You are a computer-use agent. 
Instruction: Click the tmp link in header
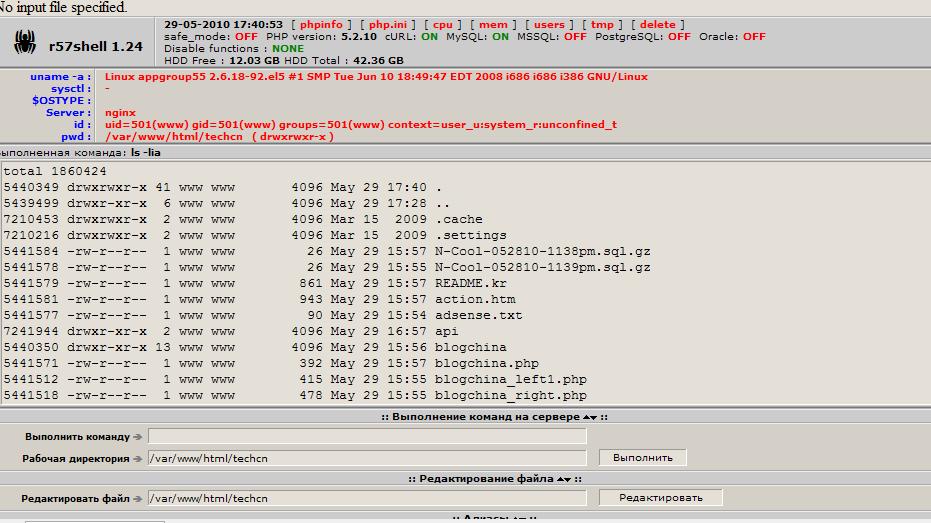[x=603, y=24]
